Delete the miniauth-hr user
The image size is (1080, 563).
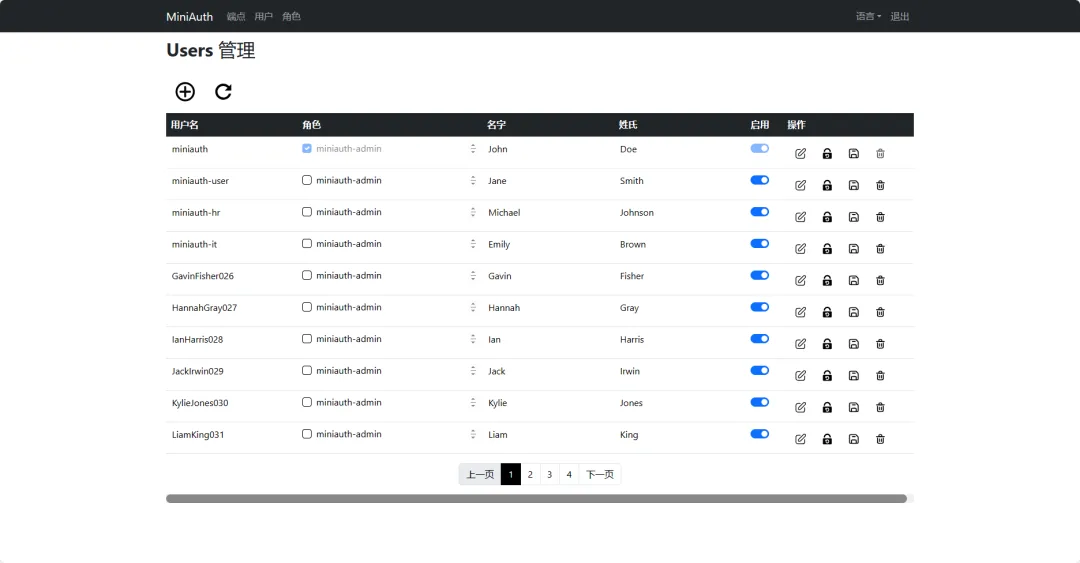880,217
